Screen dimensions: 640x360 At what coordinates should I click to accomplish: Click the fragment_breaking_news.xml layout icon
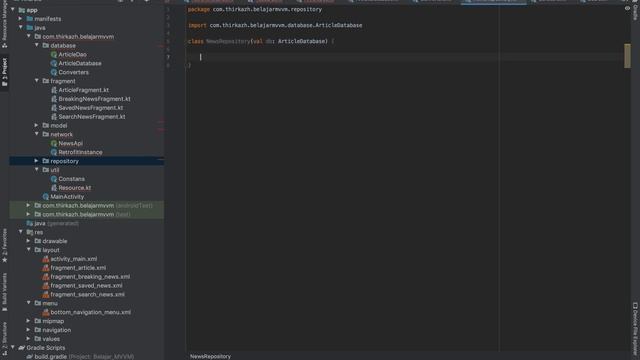(46, 277)
